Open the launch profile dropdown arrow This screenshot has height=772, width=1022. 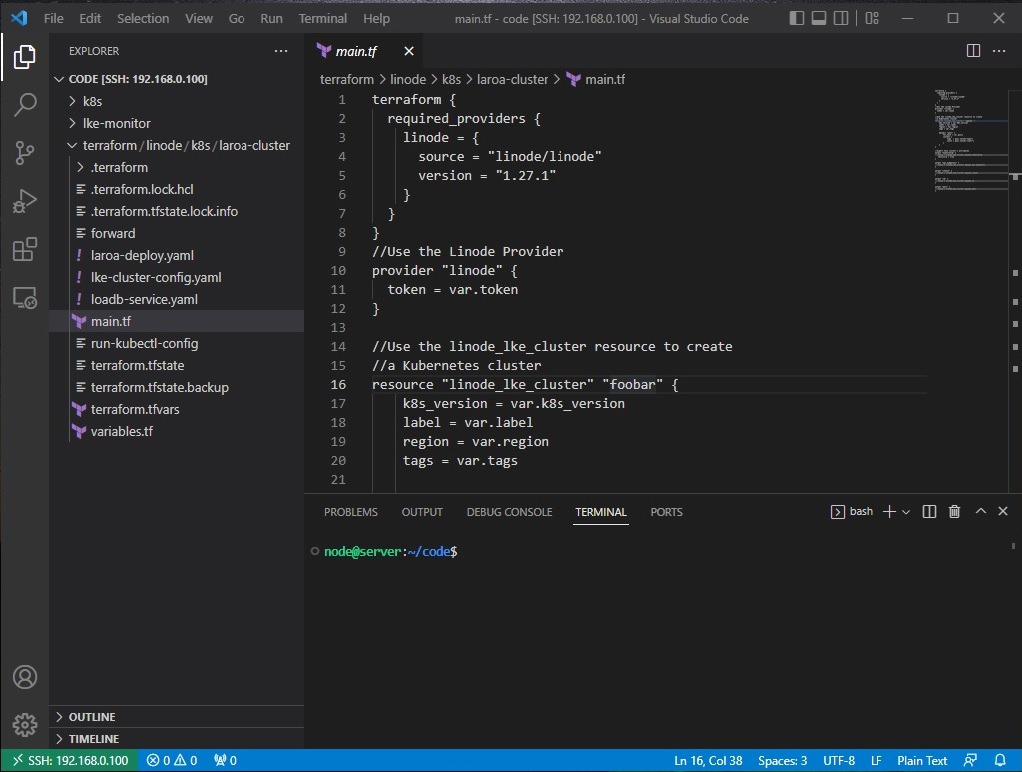tap(905, 512)
